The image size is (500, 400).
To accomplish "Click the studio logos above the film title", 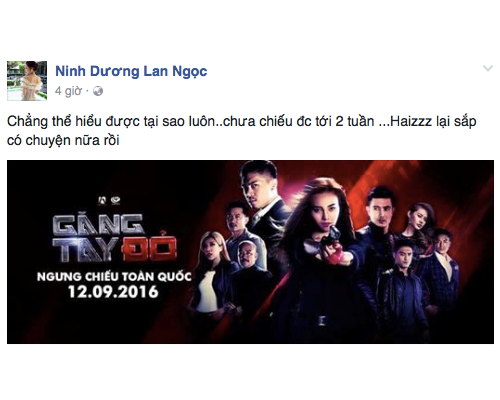I will tap(109, 200).
